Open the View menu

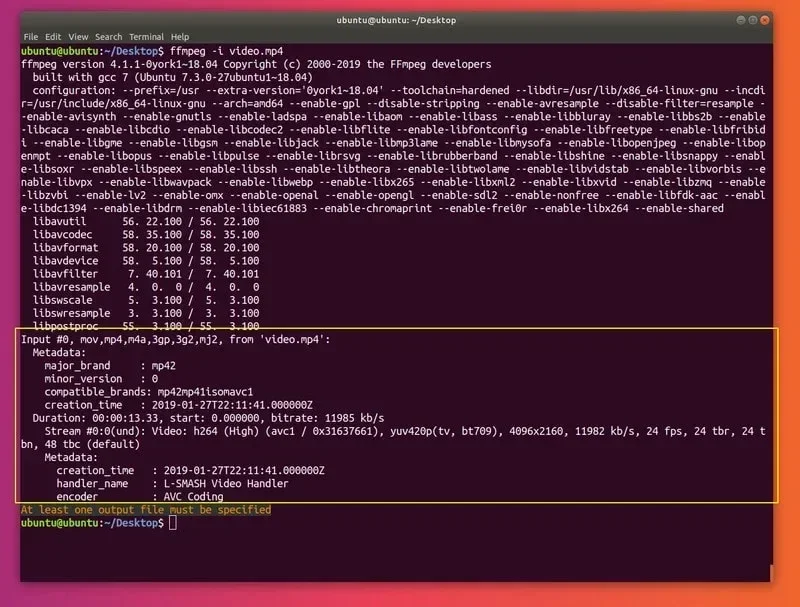(x=78, y=37)
